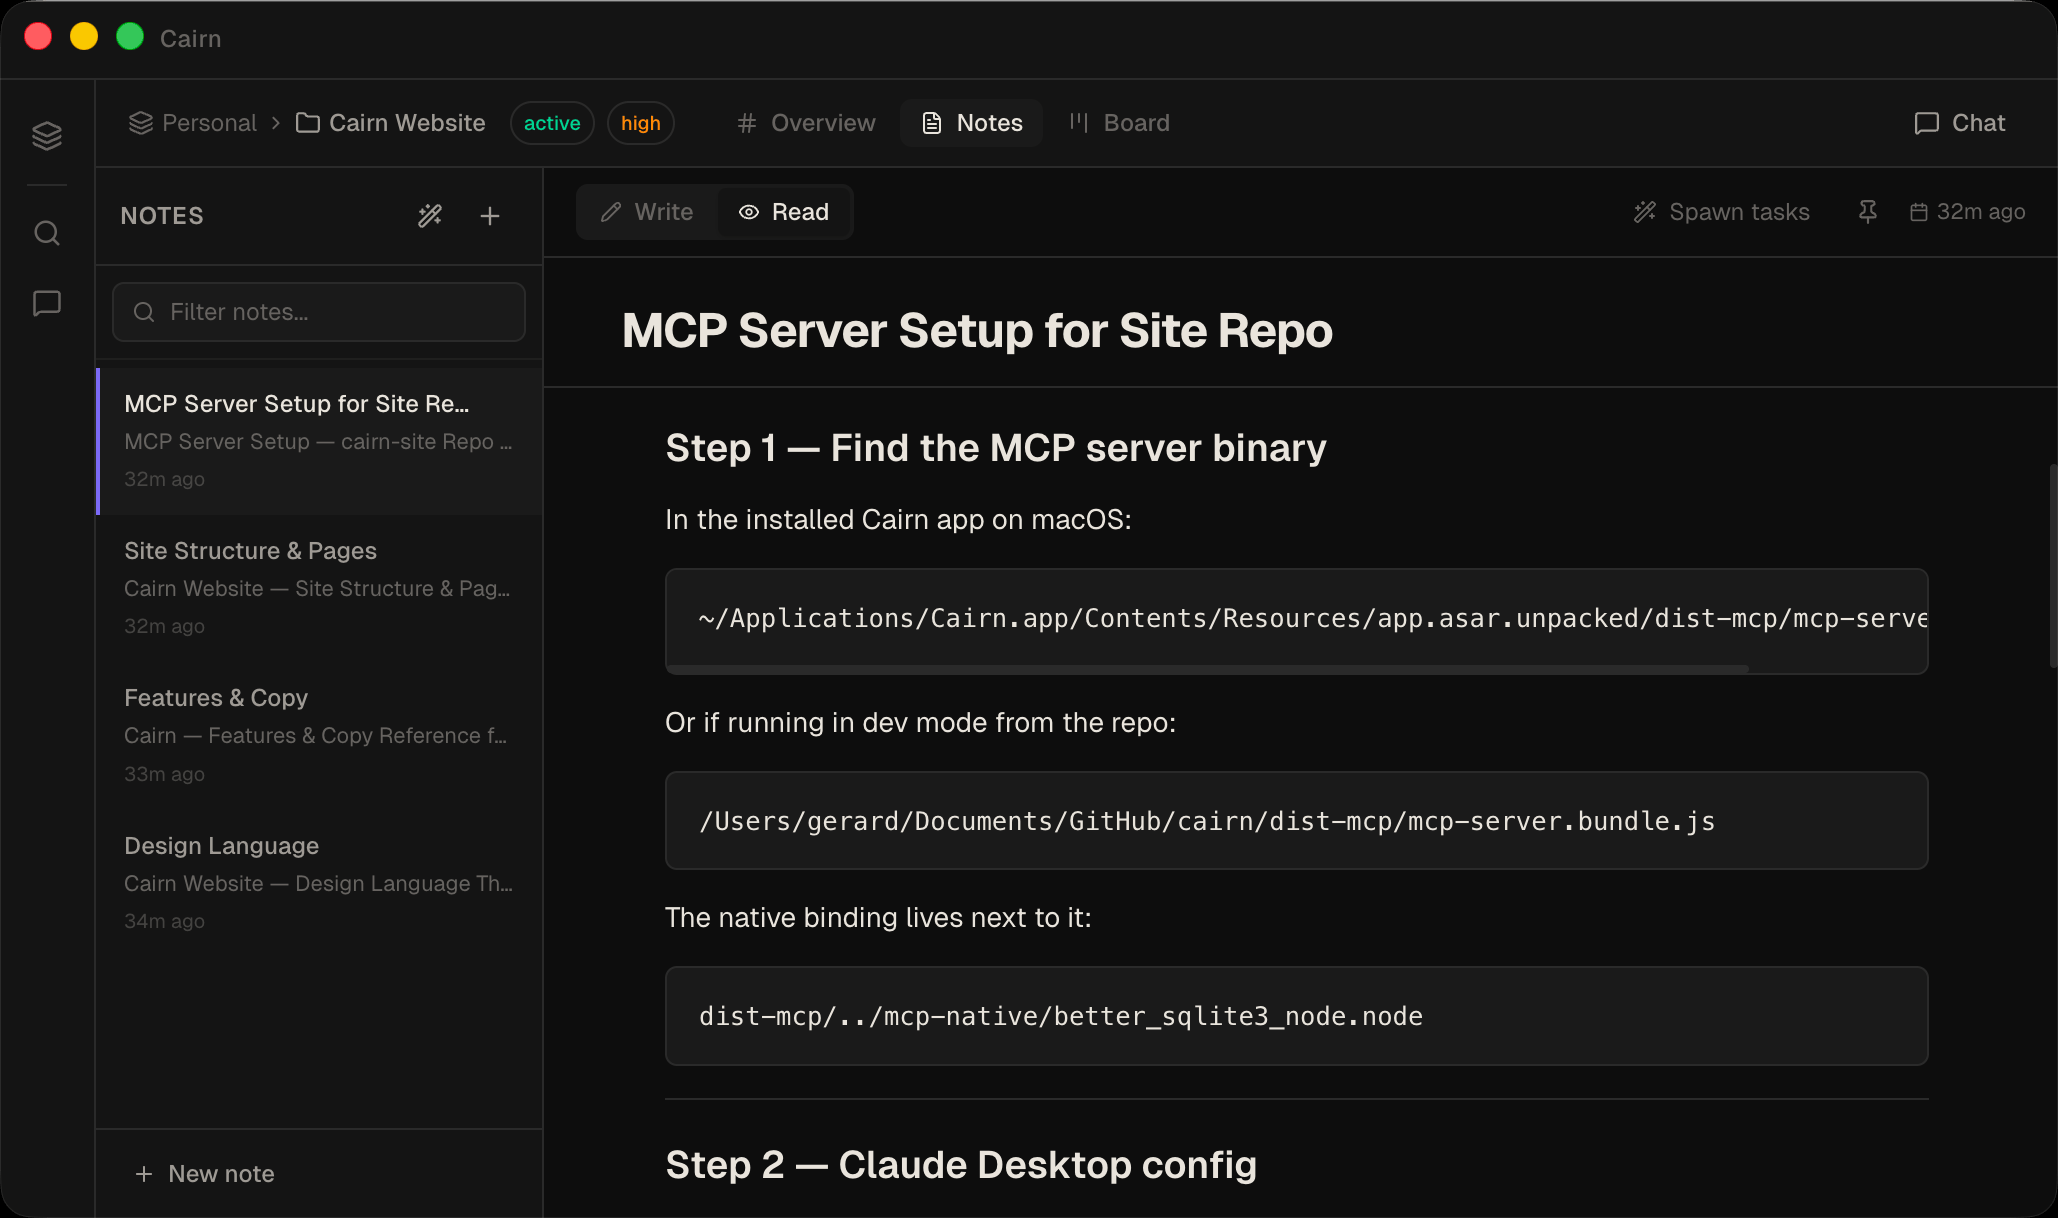
Task: Click the note title MCP Server Setup for Site Repo
Action: coord(977,331)
